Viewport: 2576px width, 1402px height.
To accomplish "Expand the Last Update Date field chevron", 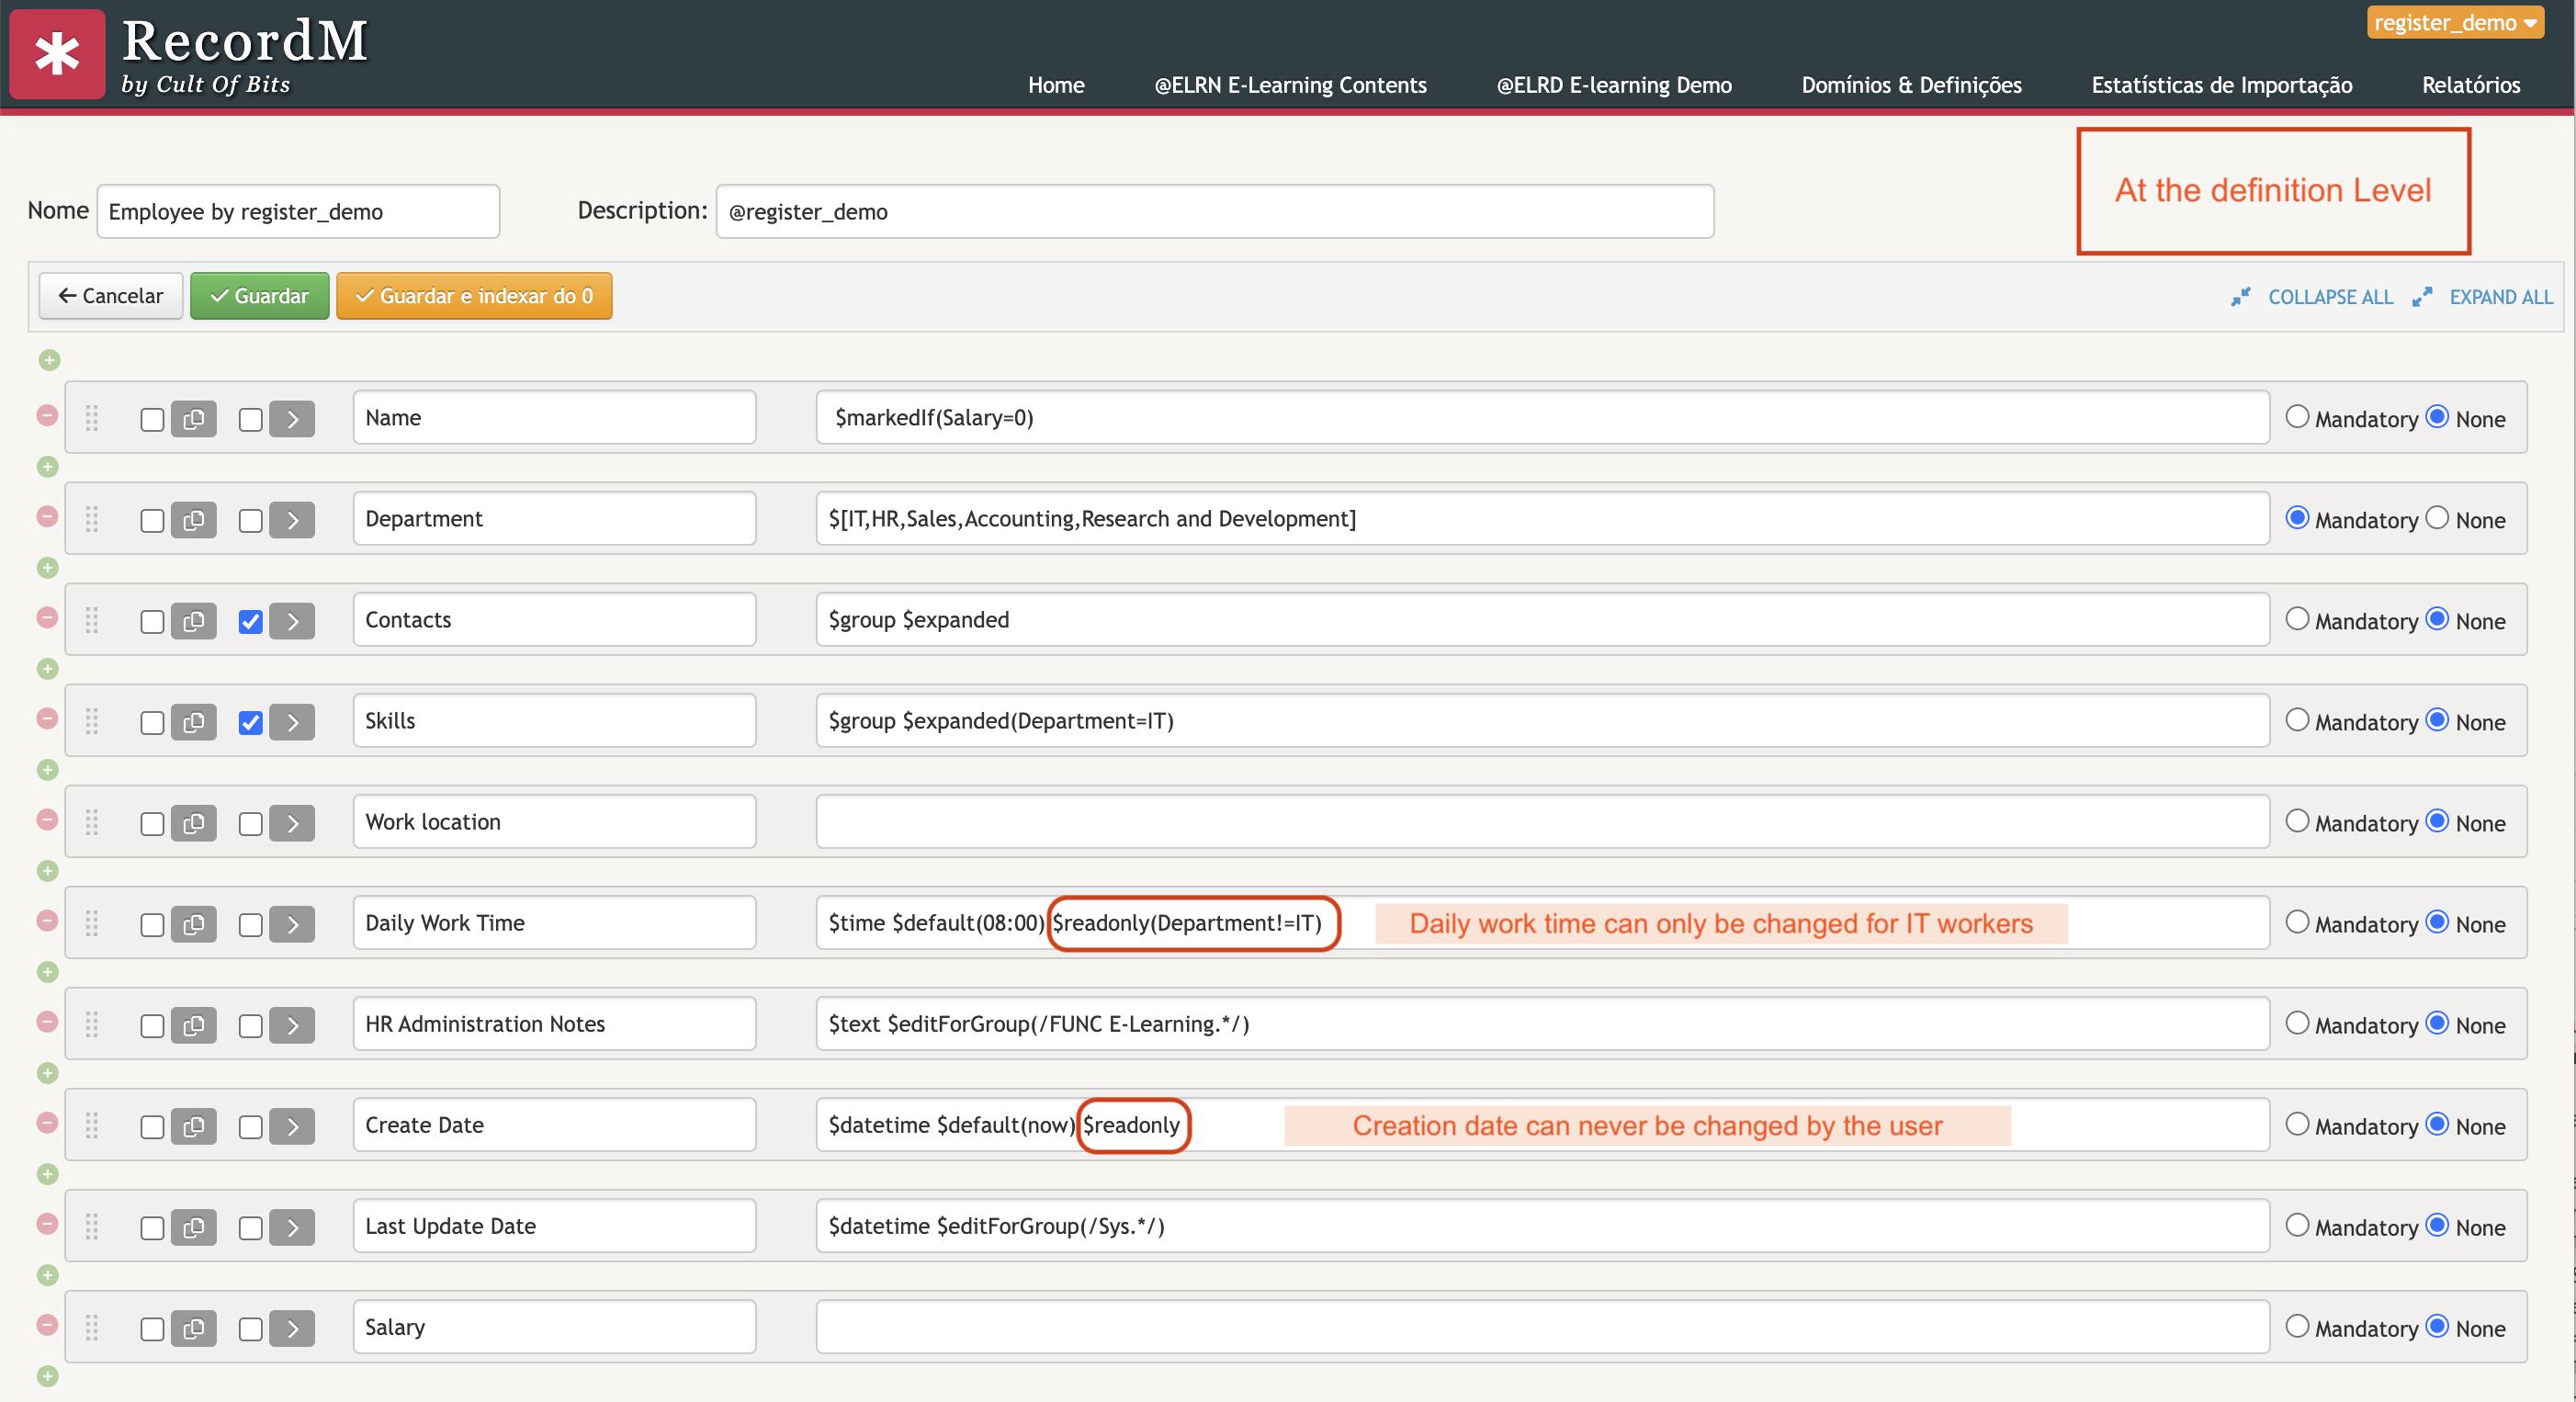I will 292,1227.
